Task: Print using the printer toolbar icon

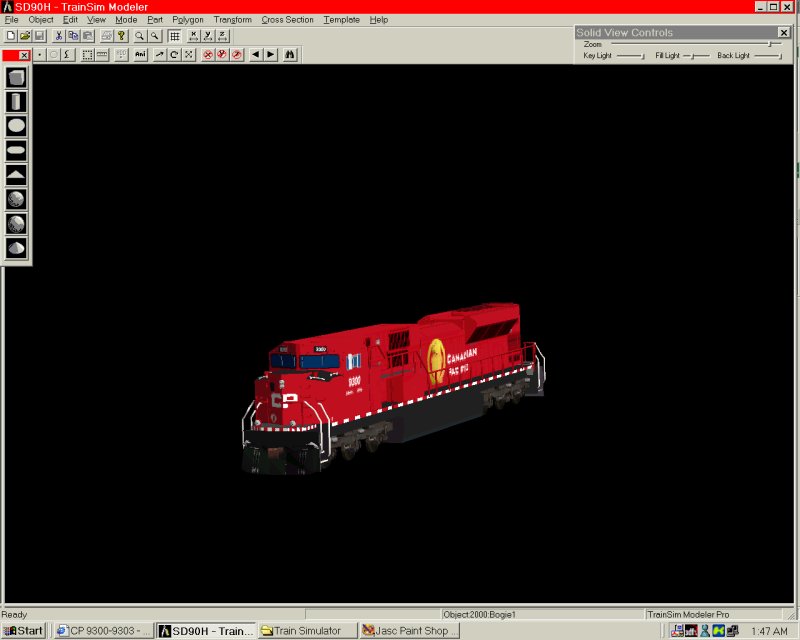Action: (x=107, y=36)
